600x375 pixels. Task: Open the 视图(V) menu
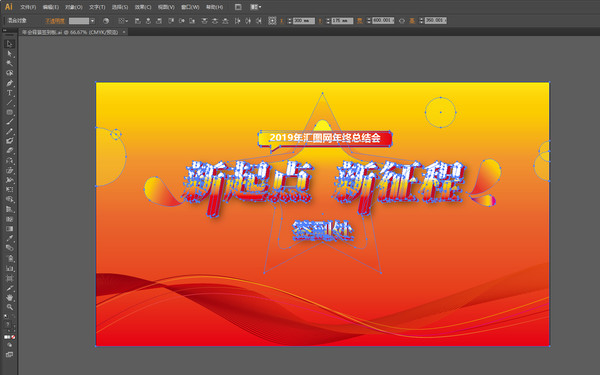pos(166,7)
